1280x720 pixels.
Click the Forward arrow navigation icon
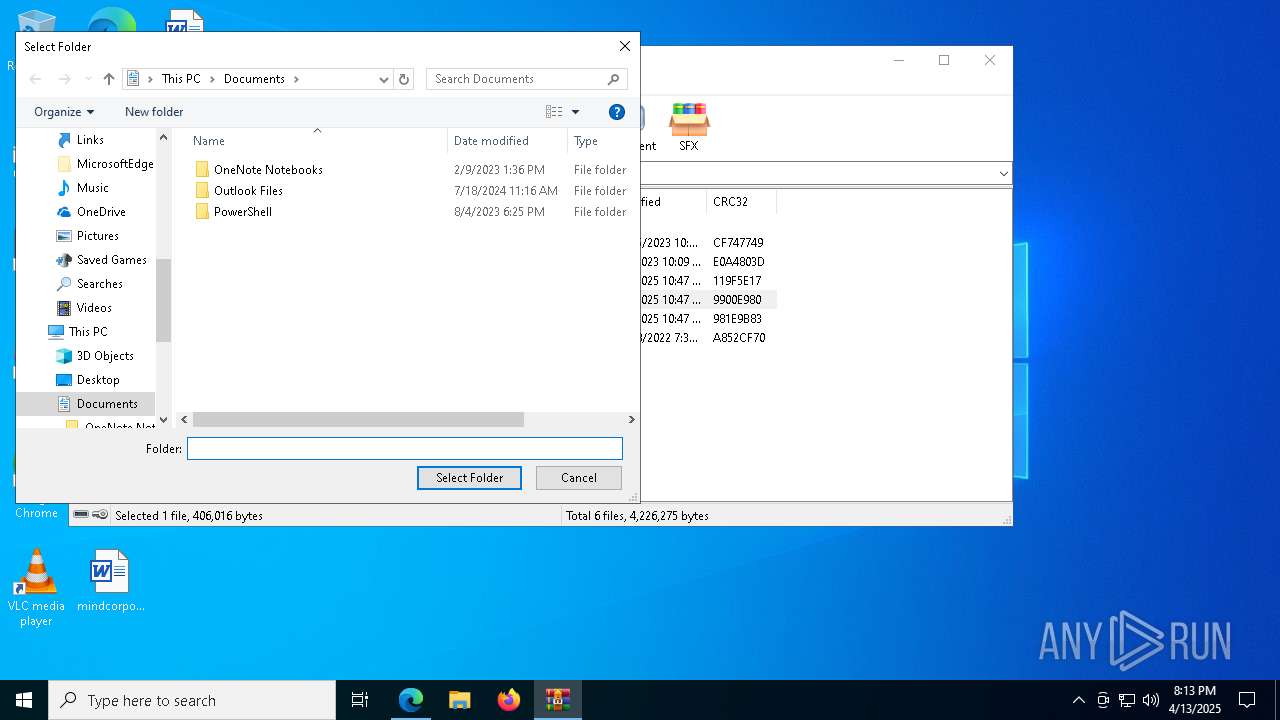pyautogui.click(x=65, y=79)
